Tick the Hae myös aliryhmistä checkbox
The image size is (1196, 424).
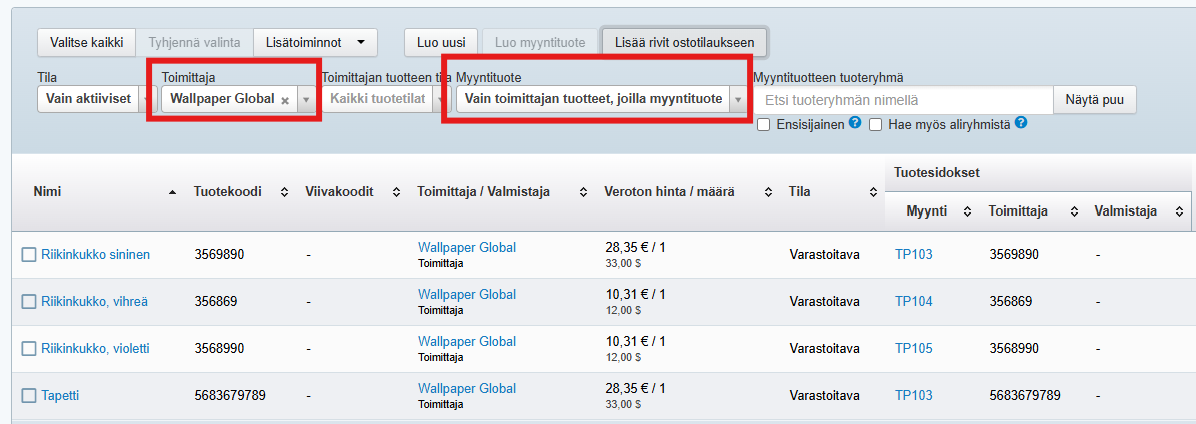[875, 125]
